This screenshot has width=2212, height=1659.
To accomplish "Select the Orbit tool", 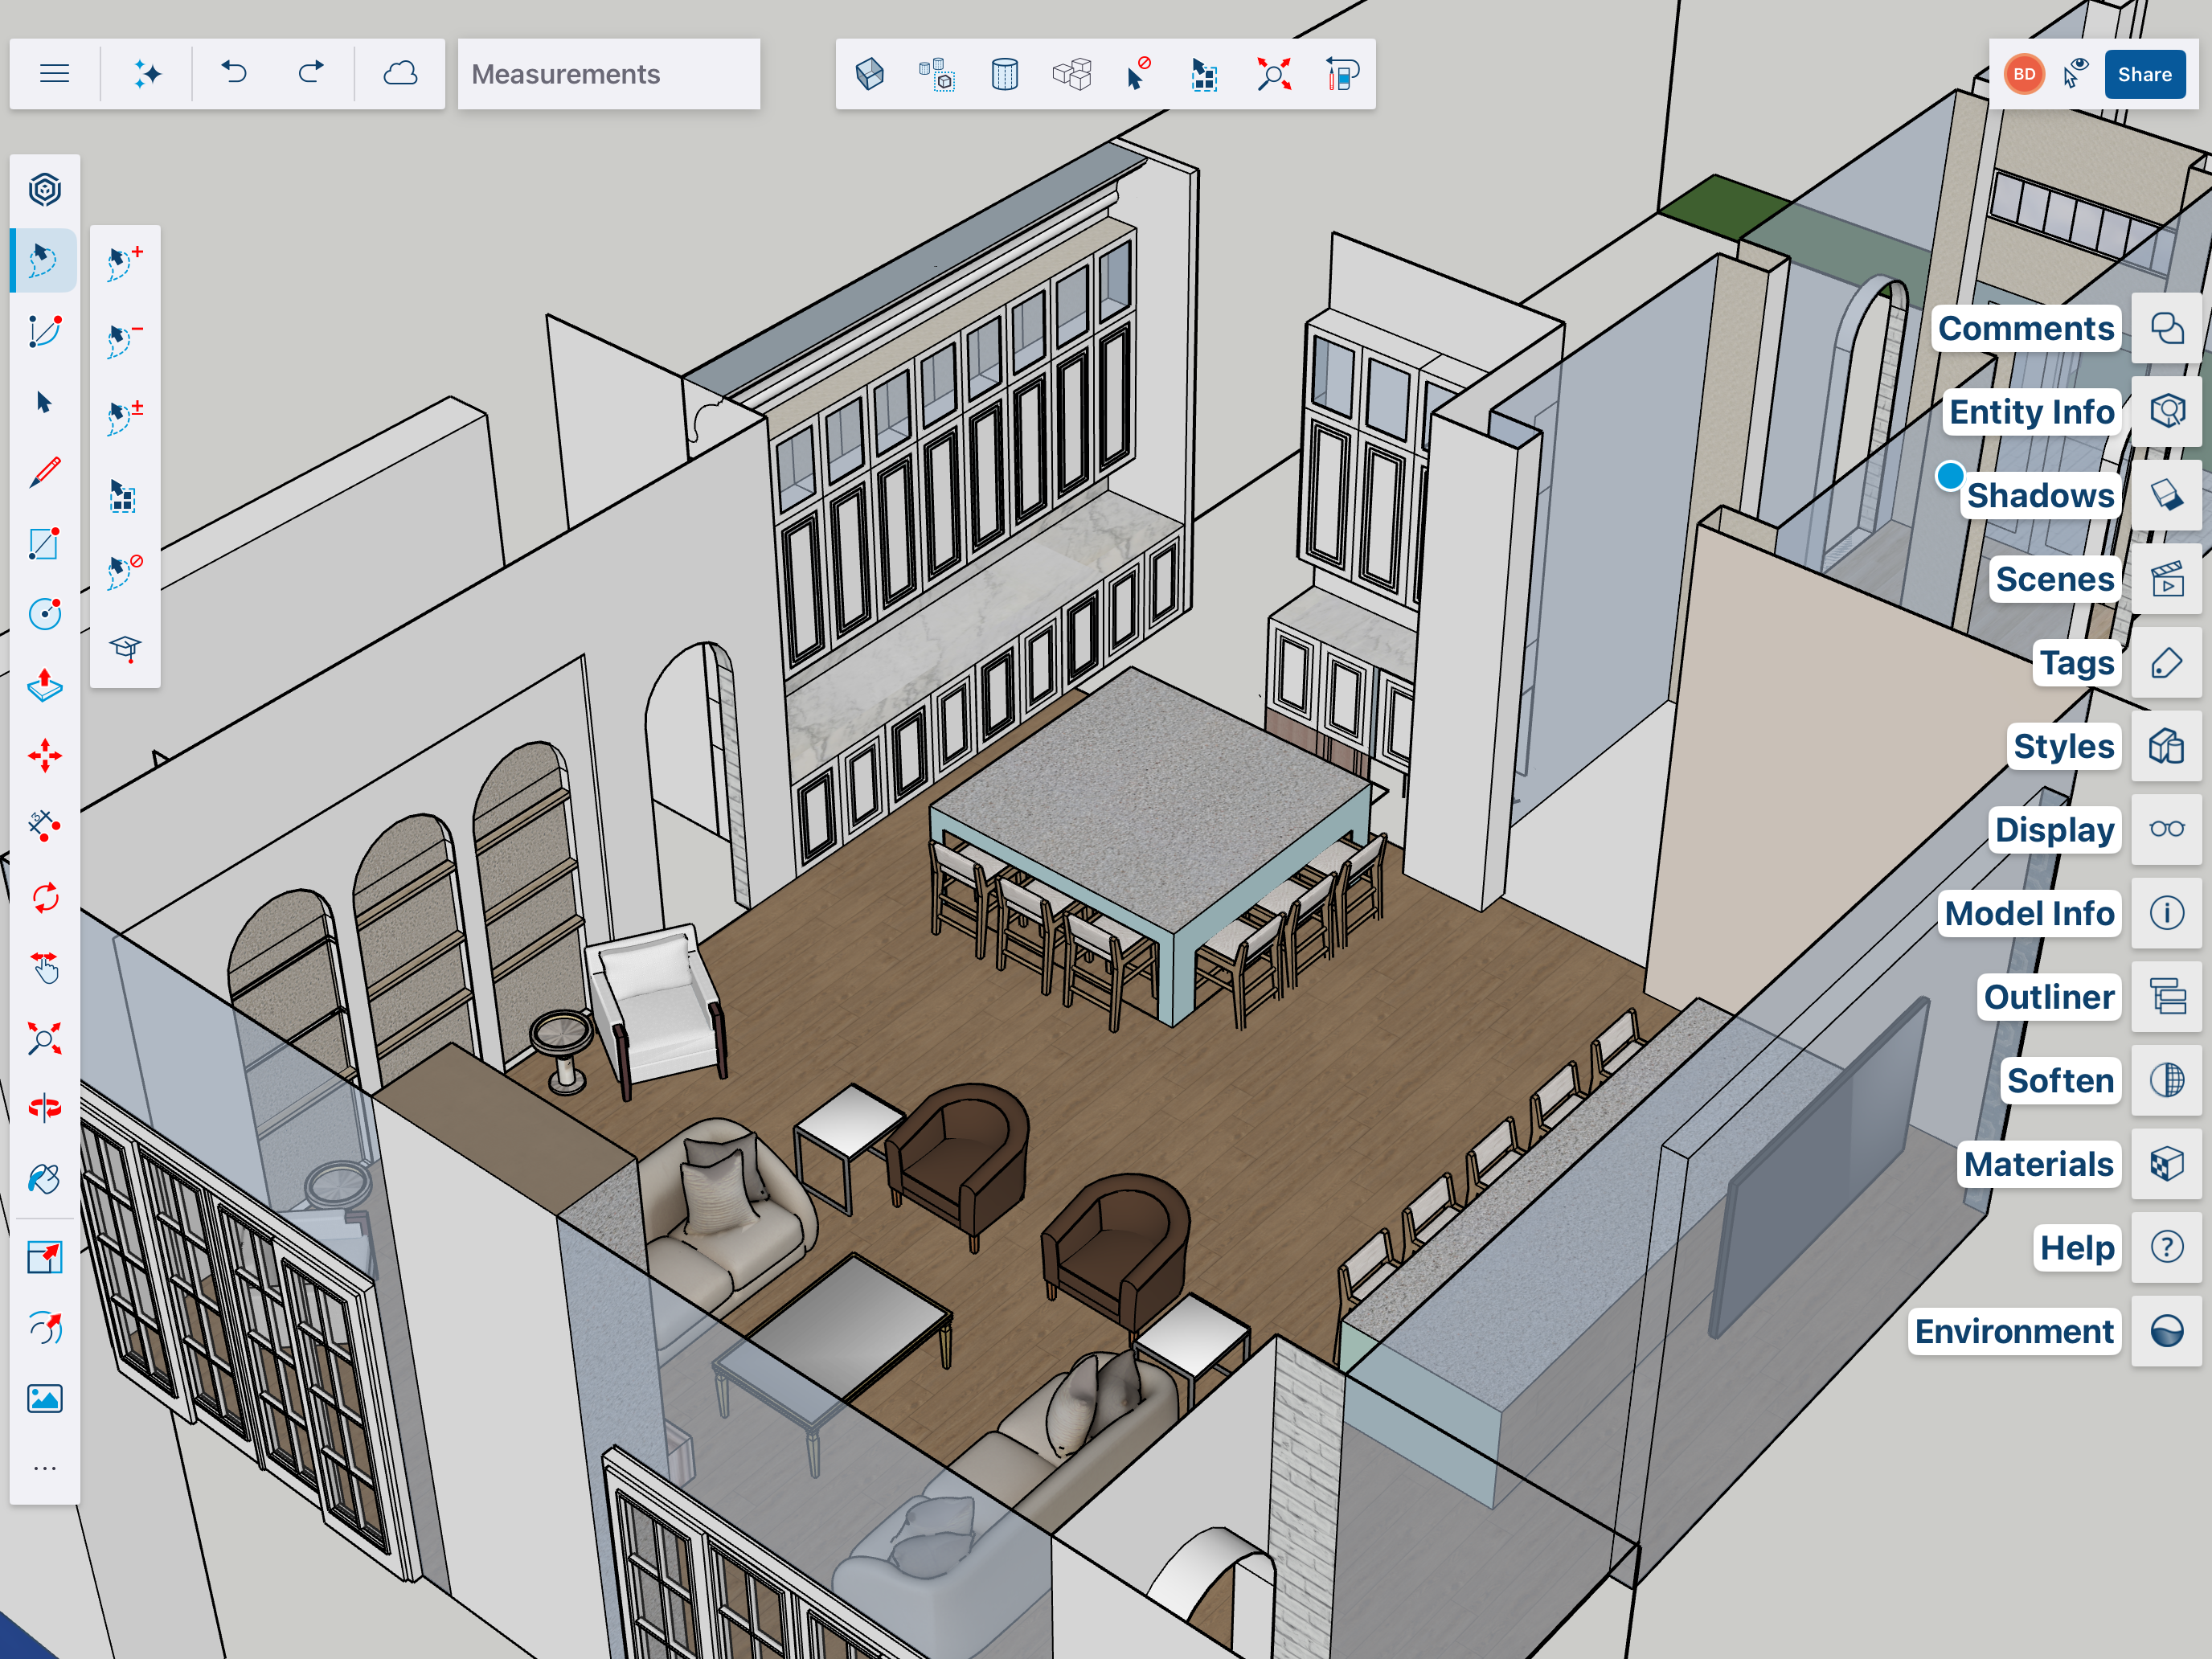I will (x=44, y=1108).
